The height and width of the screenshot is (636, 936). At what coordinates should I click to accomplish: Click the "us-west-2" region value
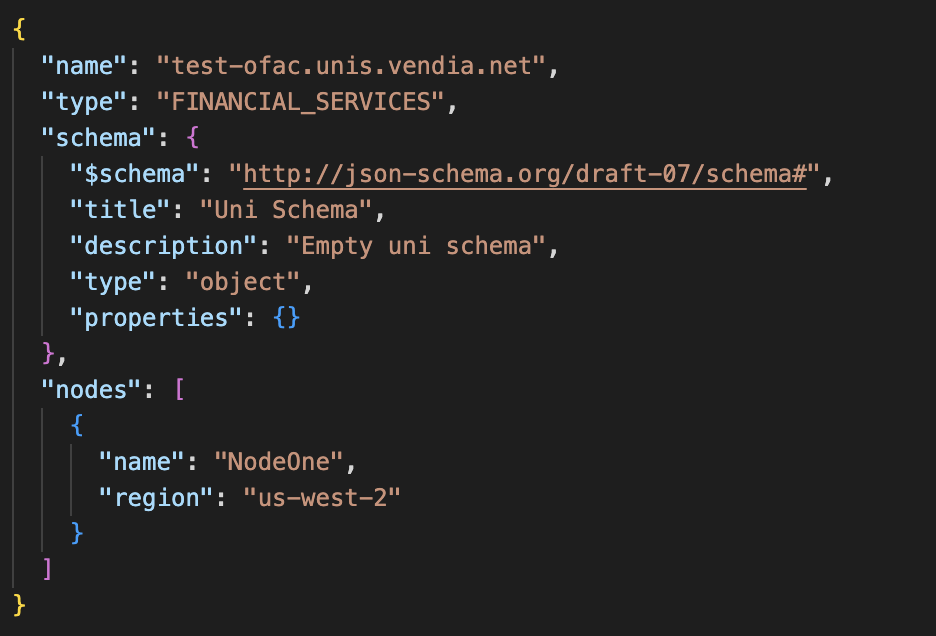point(322,498)
